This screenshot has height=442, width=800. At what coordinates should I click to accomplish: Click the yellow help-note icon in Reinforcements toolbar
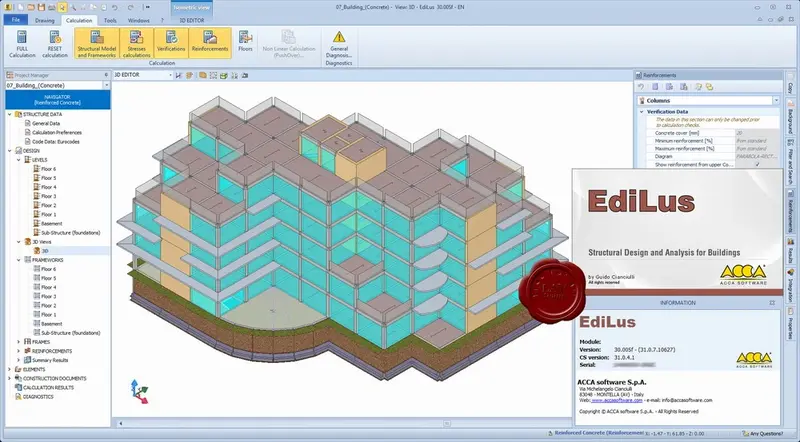(698, 87)
